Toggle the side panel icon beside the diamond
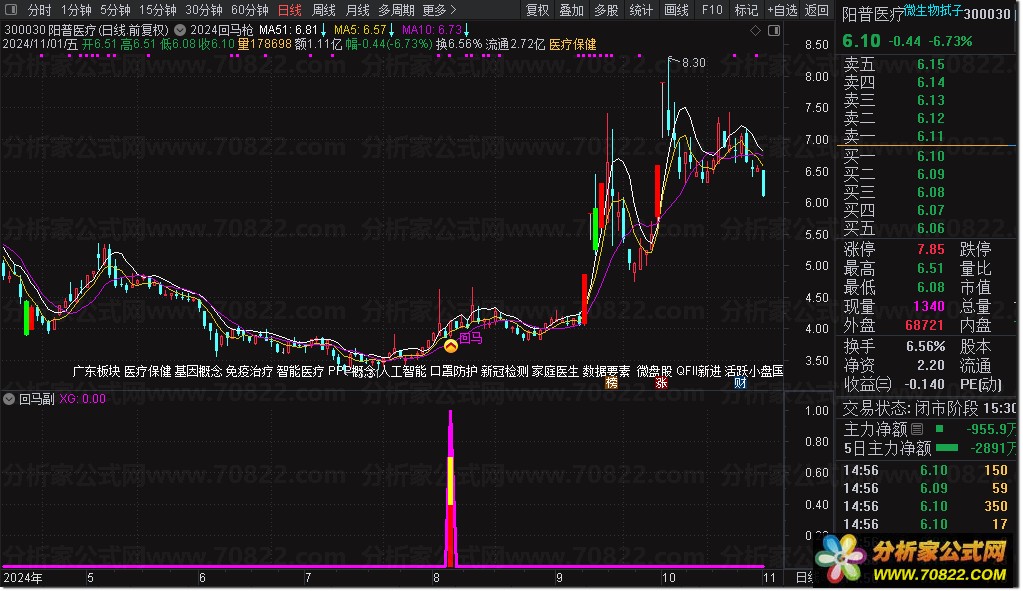Image resolution: width=1023 pixels, height=591 pixels. [774, 31]
